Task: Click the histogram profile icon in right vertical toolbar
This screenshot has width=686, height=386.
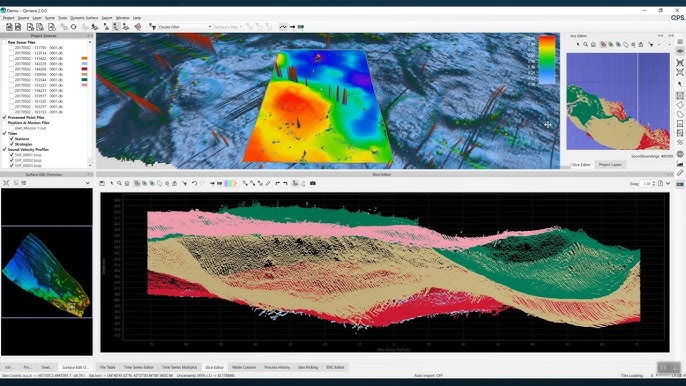Action: point(680,163)
